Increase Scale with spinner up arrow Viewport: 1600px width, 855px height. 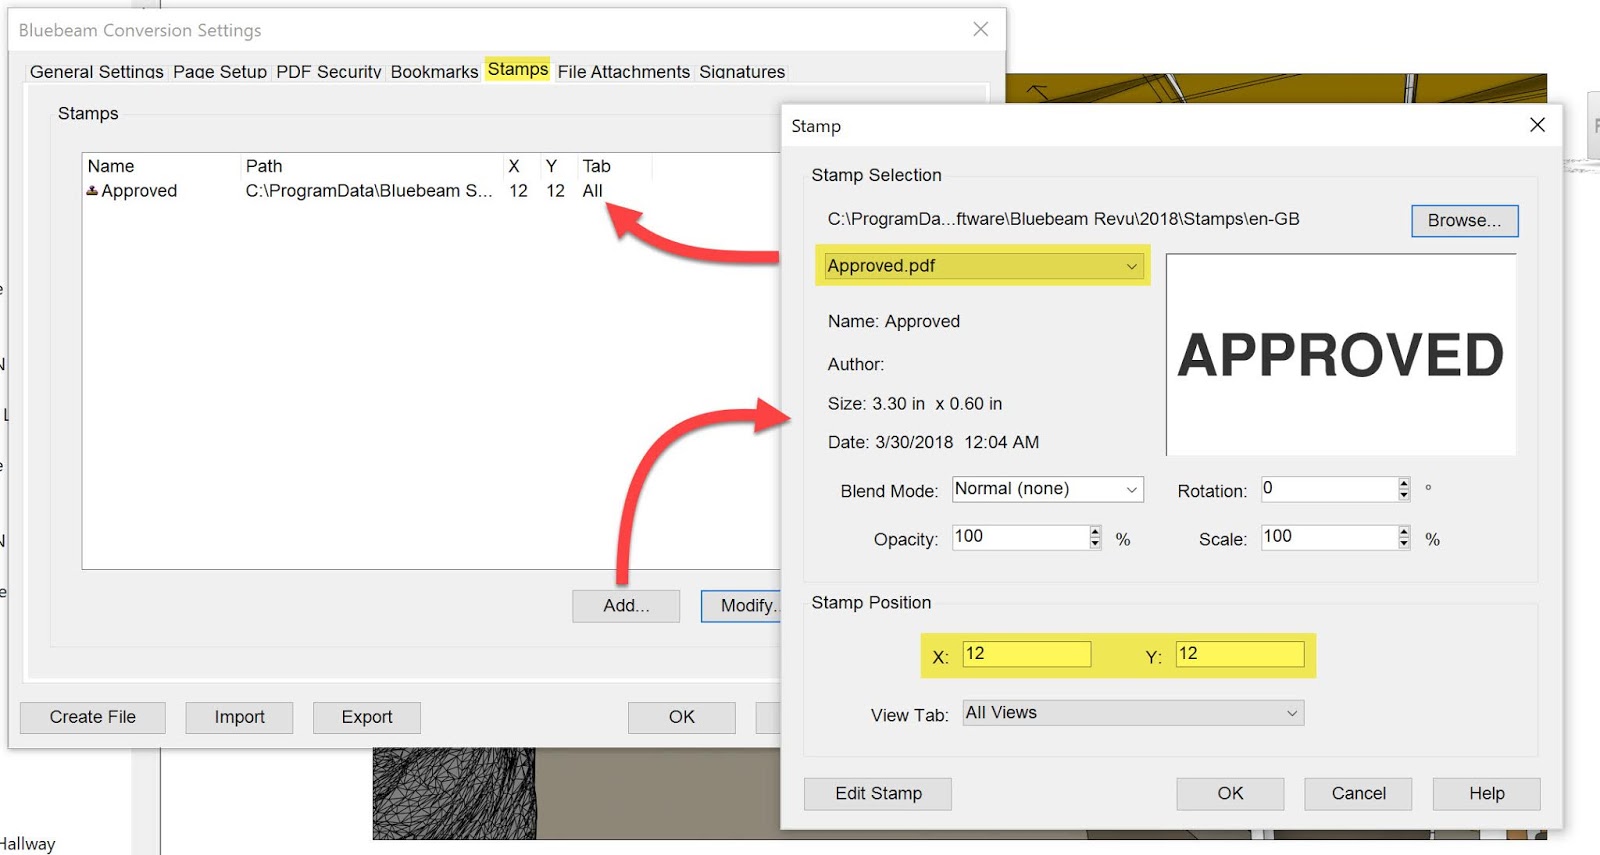1404,531
